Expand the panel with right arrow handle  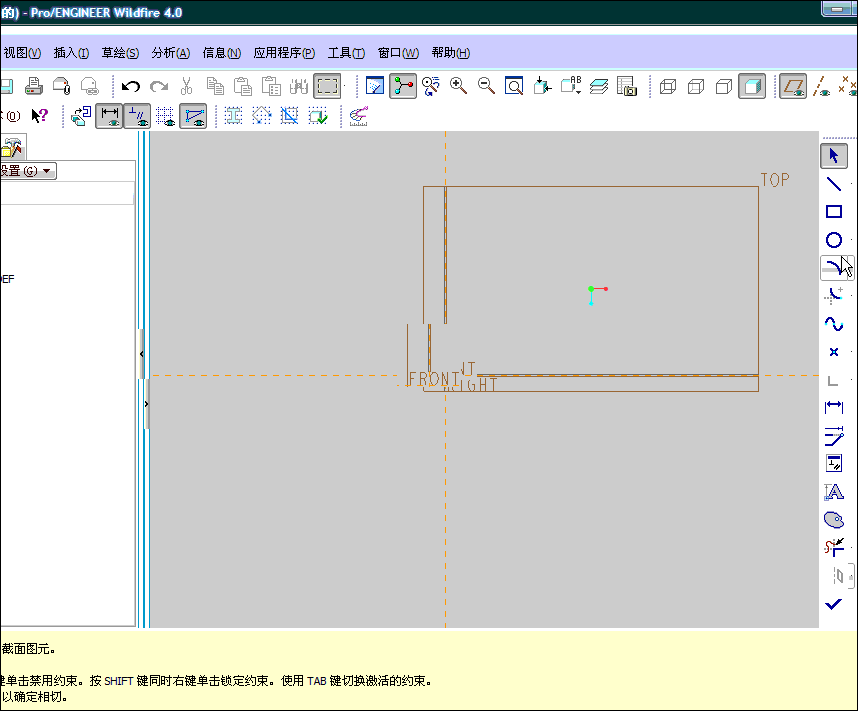(146, 404)
